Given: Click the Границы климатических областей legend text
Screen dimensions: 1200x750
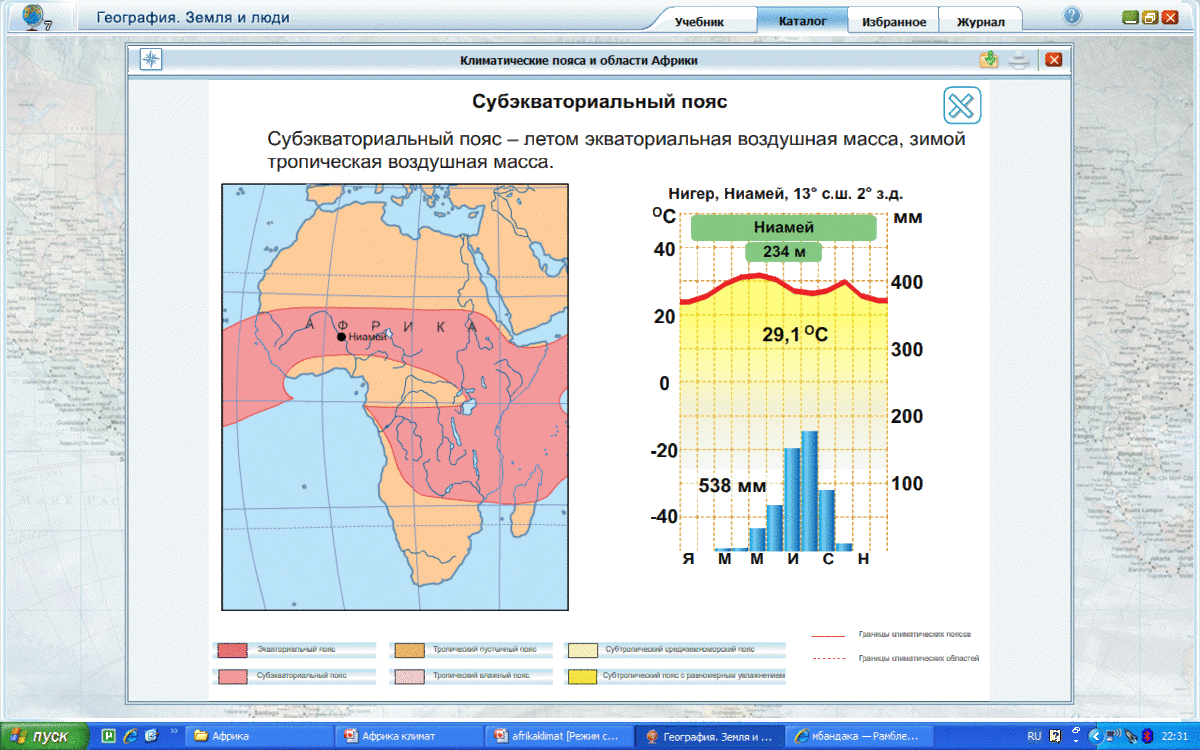Looking at the screenshot, I should 918,658.
